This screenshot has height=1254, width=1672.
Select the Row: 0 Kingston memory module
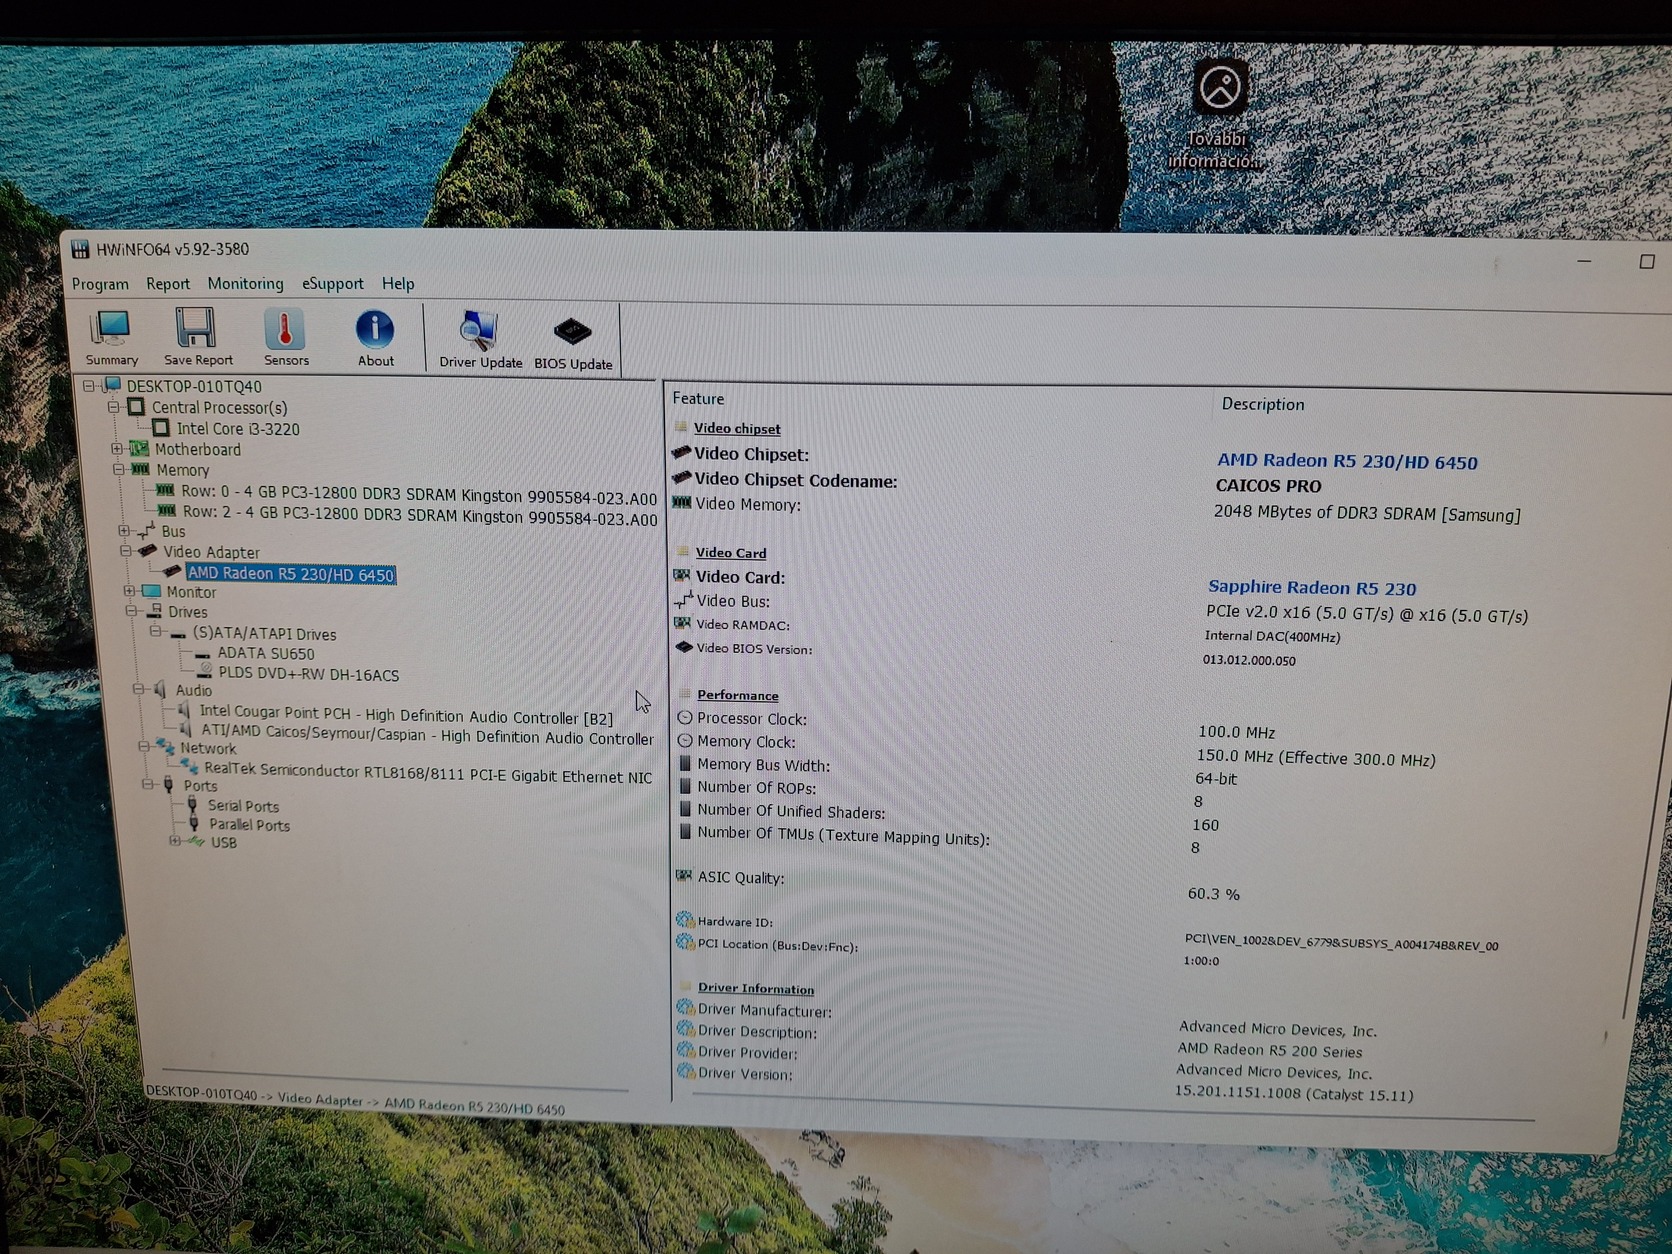419,496
